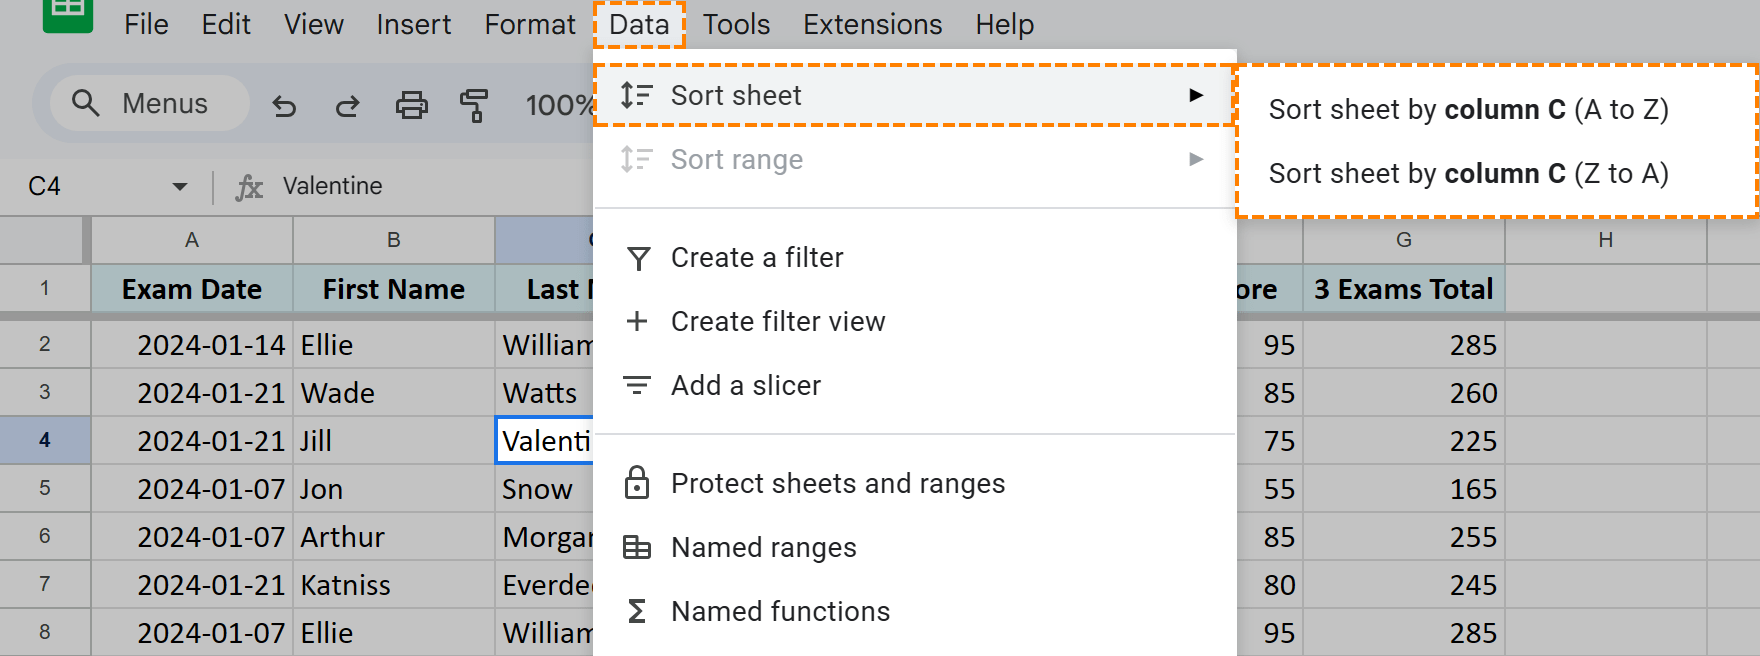This screenshot has height=656, width=1760.
Task: Select column B header
Action: (x=394, y=240)
